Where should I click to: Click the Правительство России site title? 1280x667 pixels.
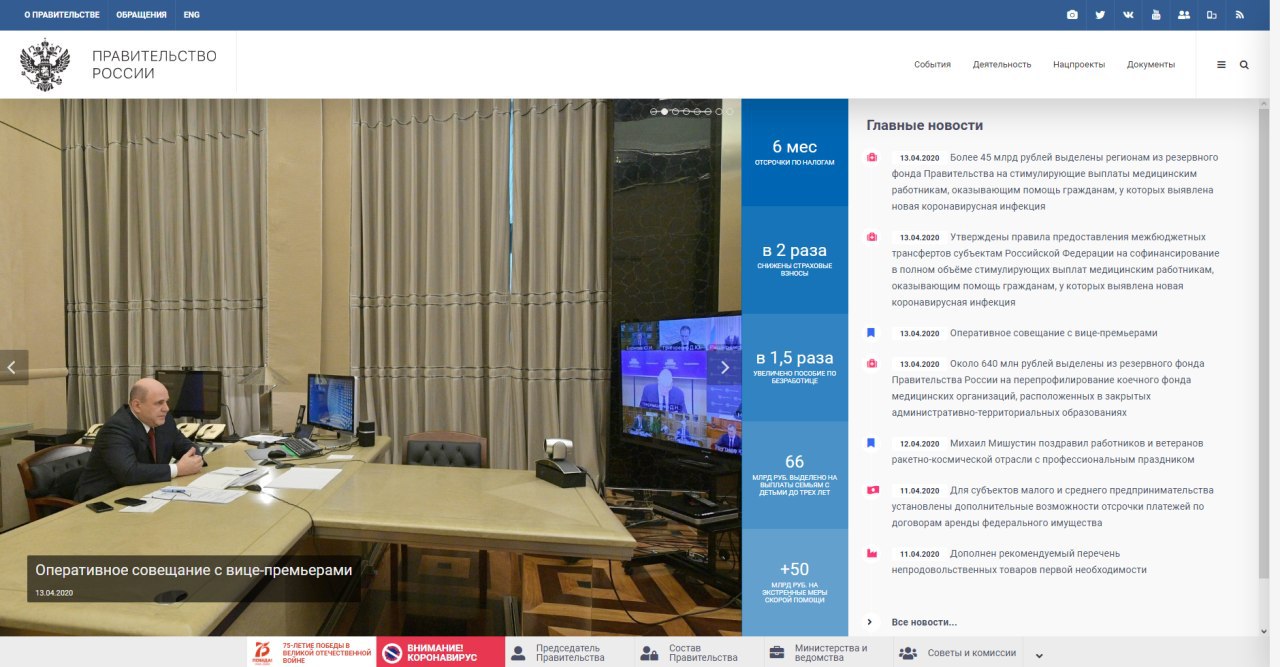(x=154, y=65)
